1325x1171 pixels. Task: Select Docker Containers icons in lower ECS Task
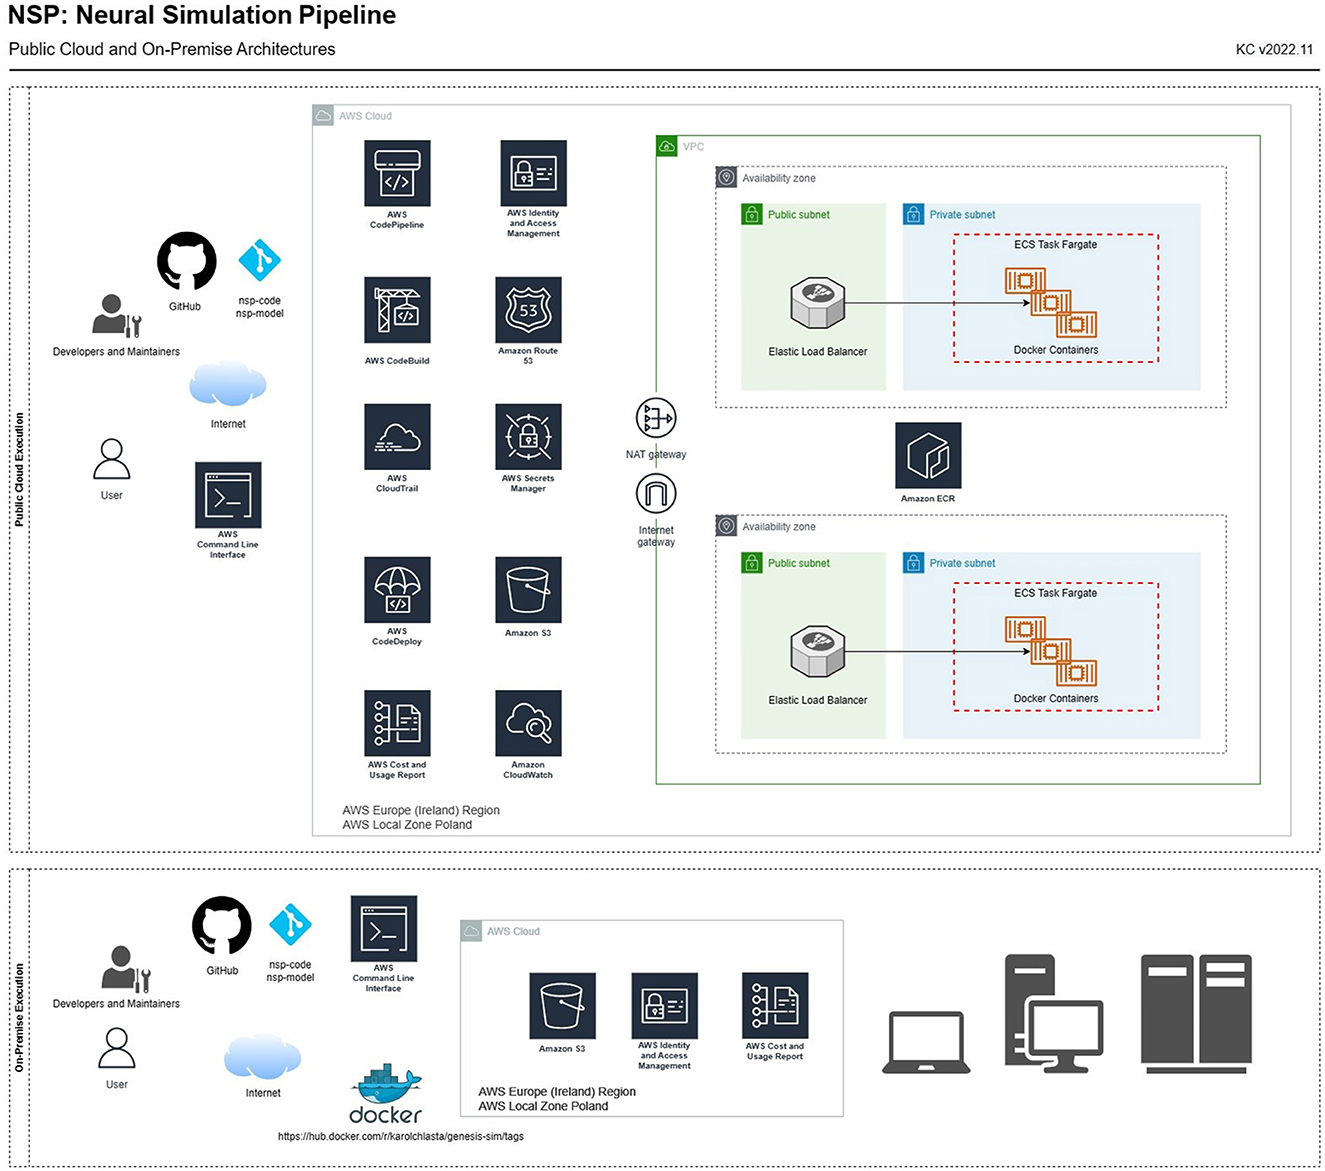pyautogui.click(x=1051, y=652)
